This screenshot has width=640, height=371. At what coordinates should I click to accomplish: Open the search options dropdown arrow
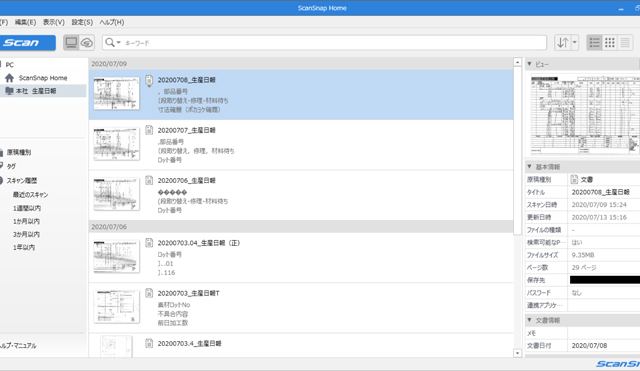pos(119,43)
